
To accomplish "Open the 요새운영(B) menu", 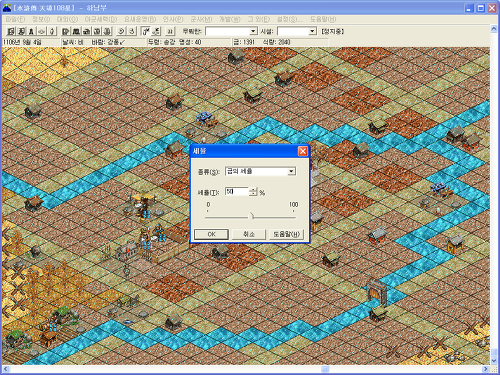I will point(140,19).
